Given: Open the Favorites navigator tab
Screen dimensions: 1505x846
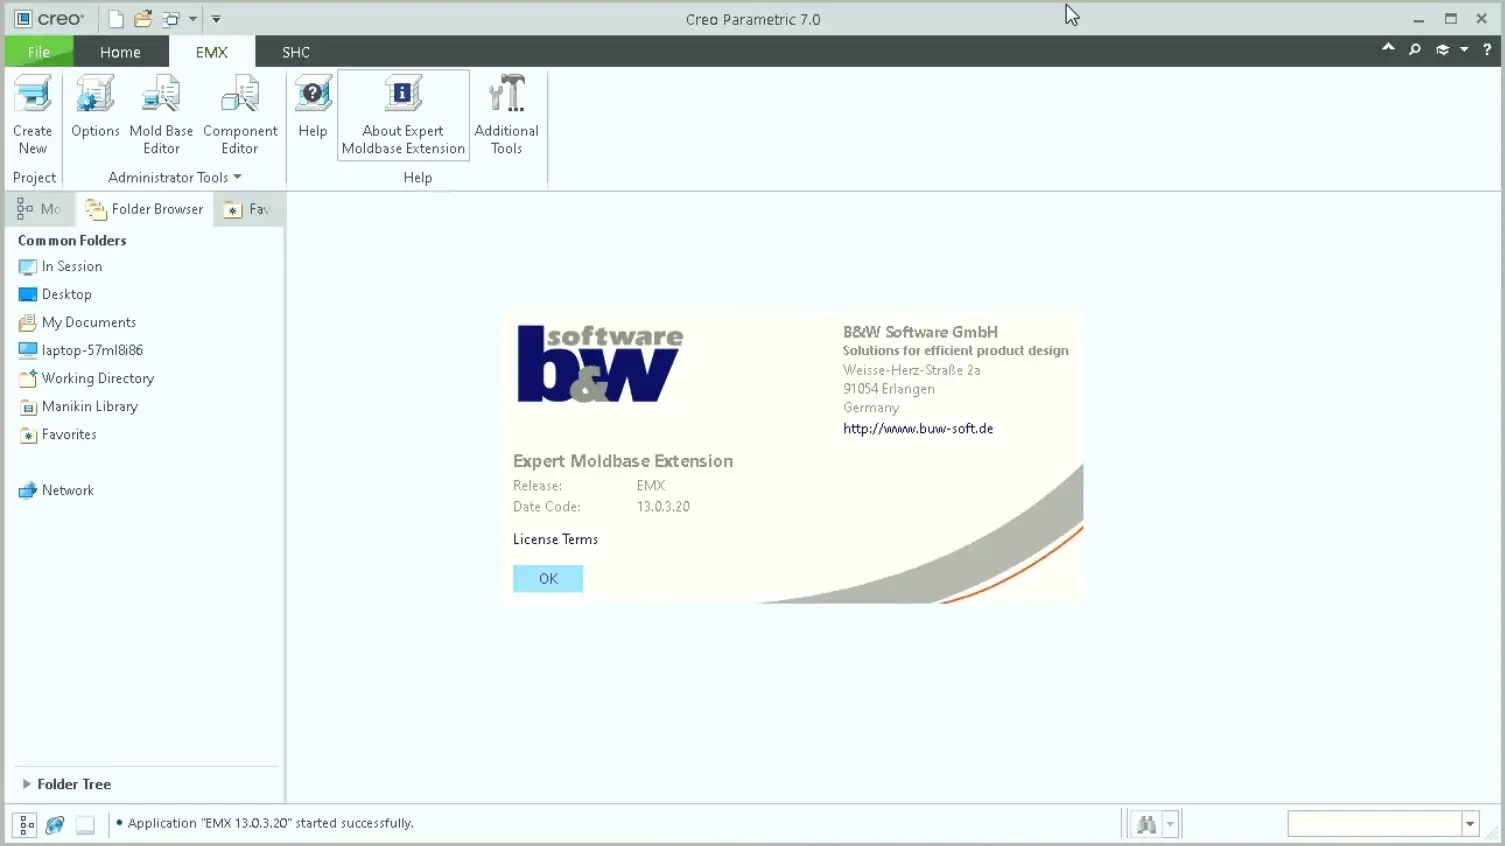Looking at the screenshot, I should 247,209.
